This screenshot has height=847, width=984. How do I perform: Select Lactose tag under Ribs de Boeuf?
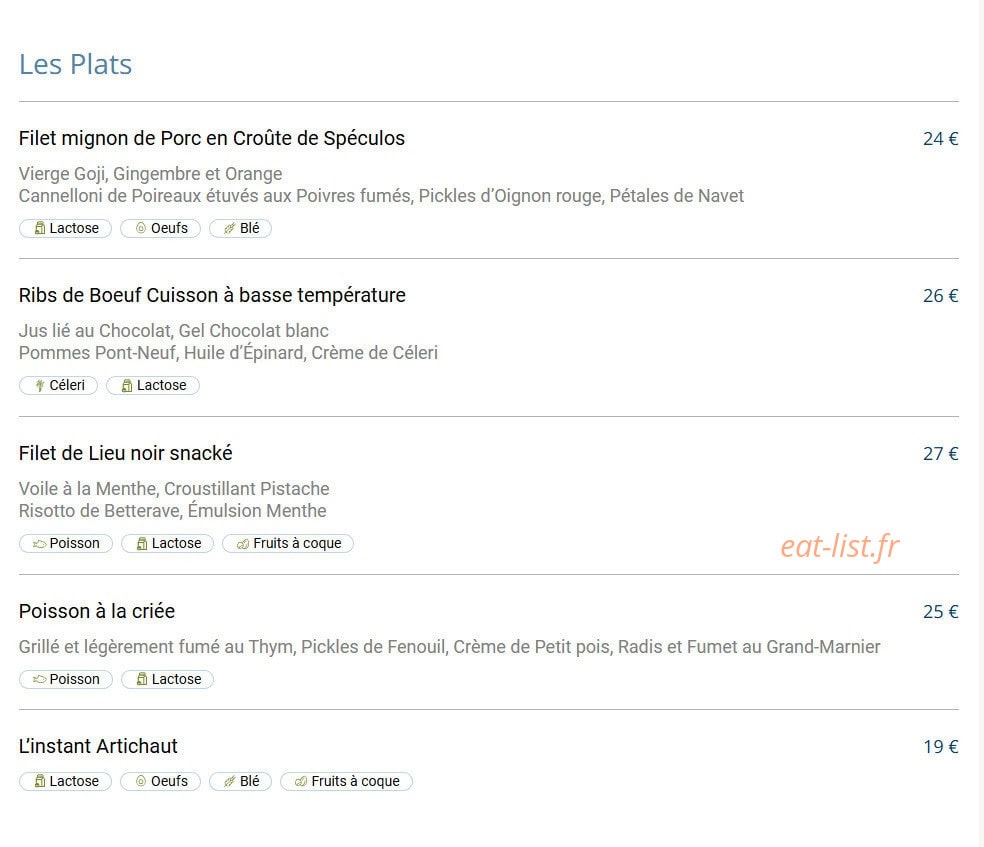153,385
